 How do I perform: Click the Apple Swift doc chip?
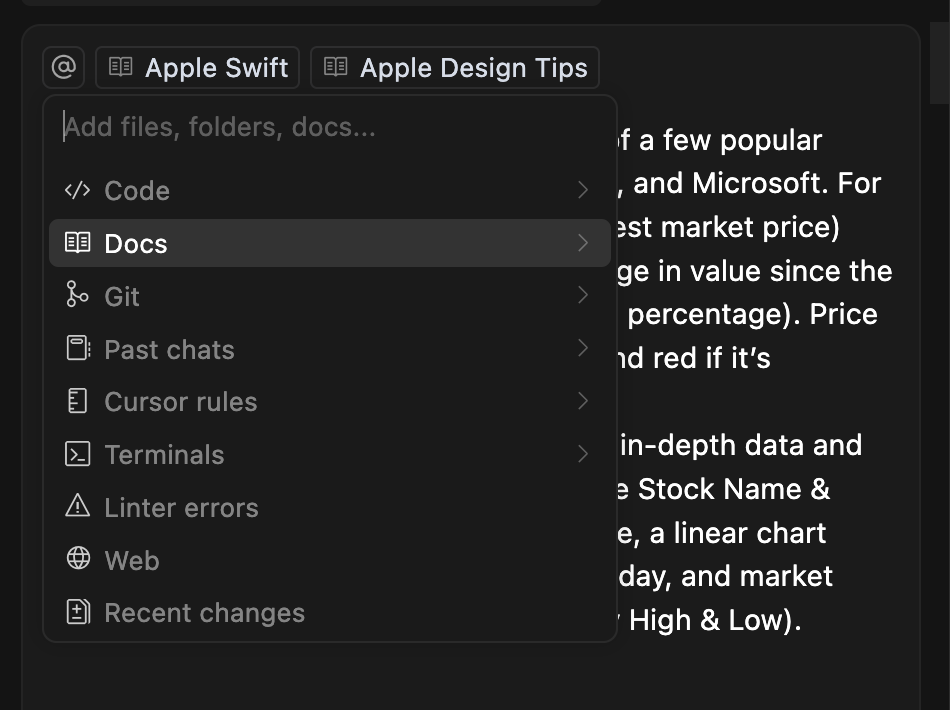[x=198, y=68]
